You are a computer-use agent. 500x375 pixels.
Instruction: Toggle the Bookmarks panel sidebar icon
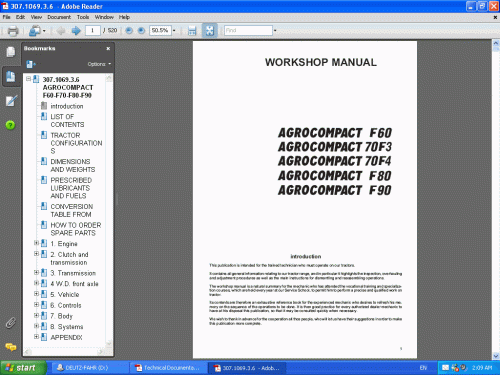tap(11, 77)
